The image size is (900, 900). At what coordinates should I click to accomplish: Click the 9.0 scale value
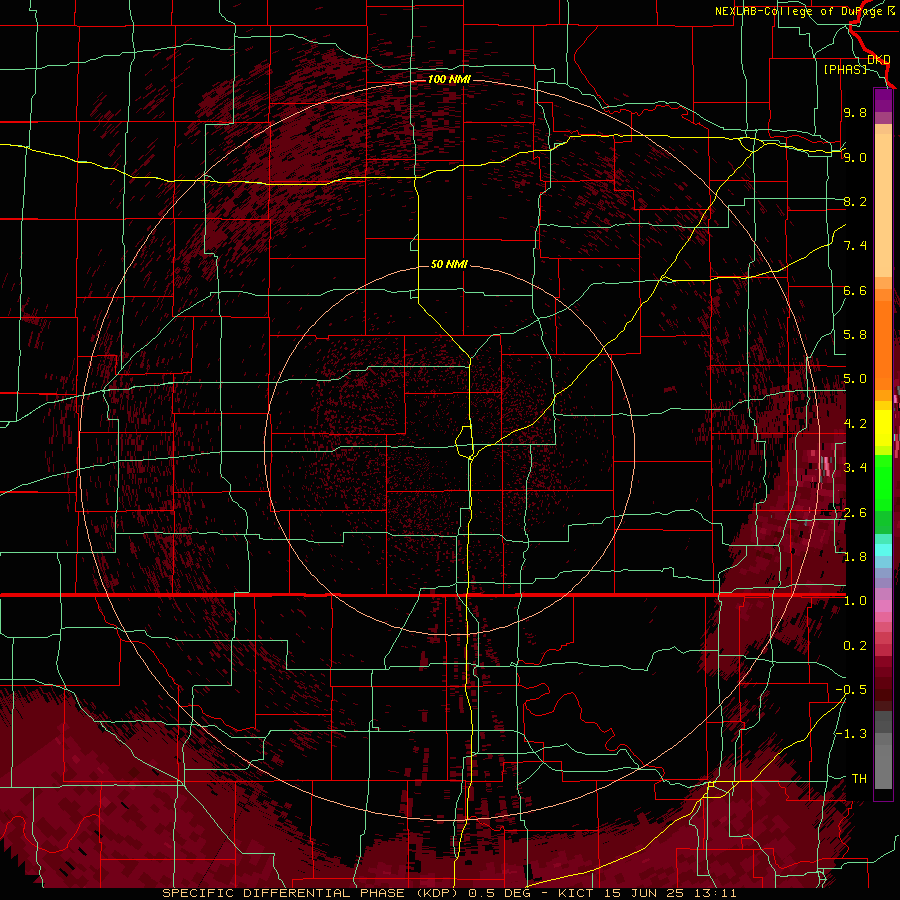pyautogui.click(x=855, y=157)
